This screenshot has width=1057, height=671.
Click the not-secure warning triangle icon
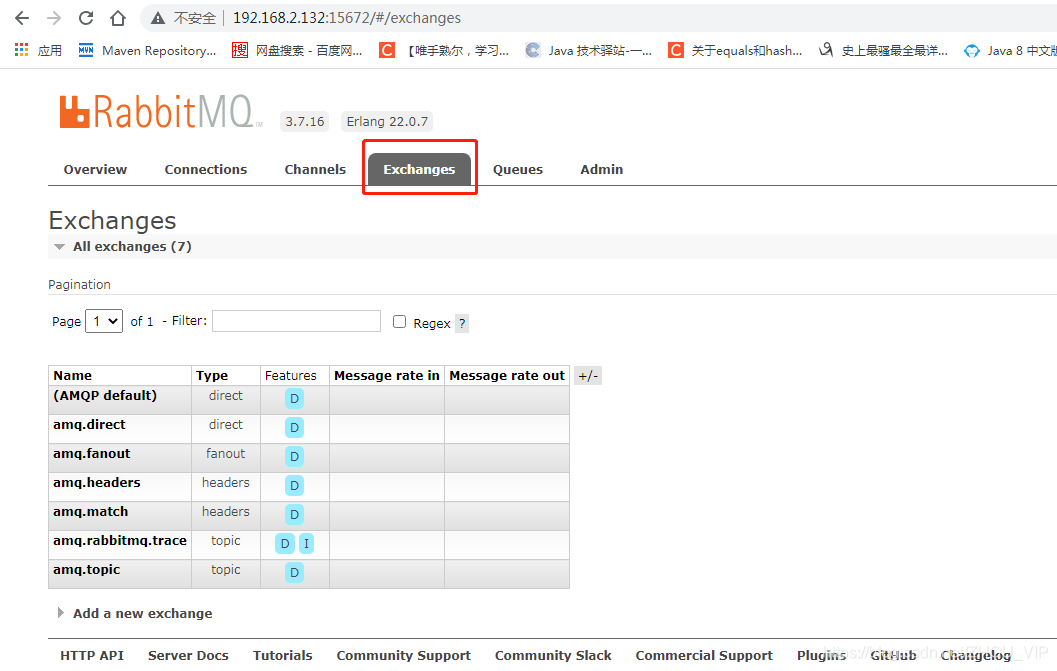[158, 18]
